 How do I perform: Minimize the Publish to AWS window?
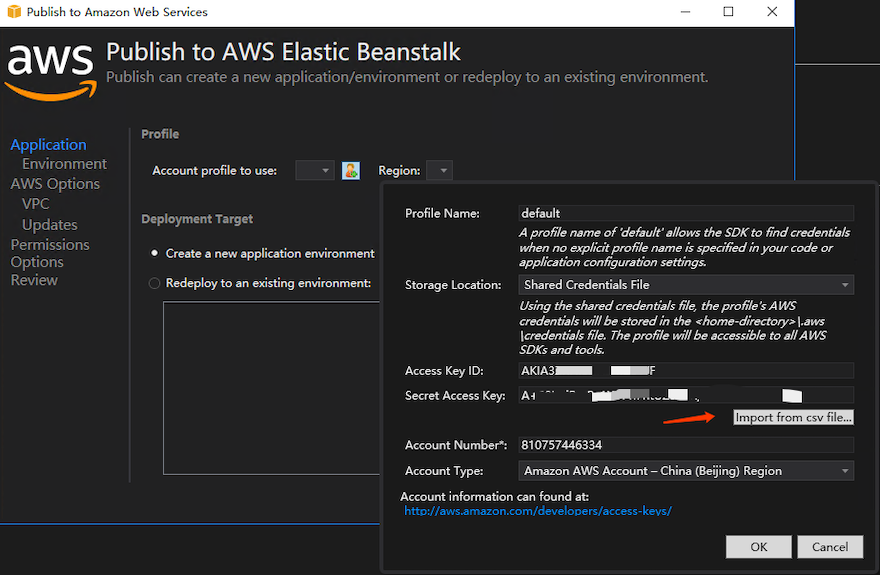click(685, 12)
